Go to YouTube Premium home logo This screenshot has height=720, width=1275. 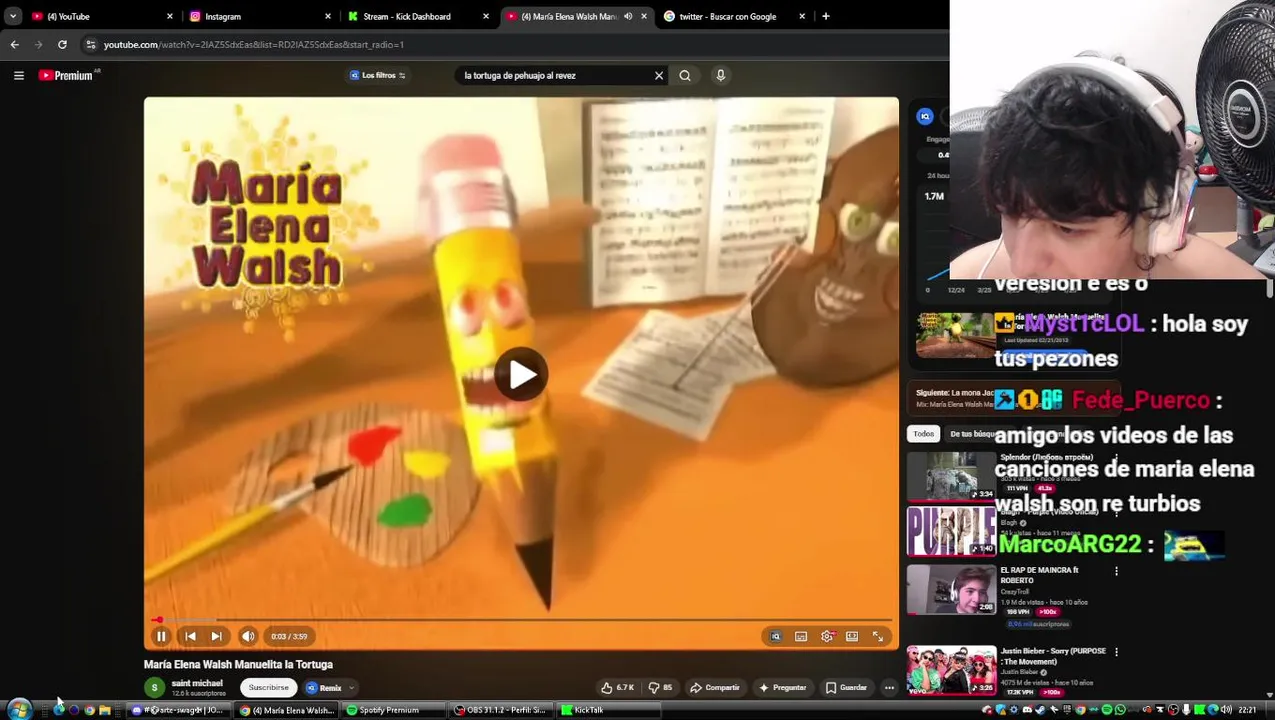click(68, 75)
